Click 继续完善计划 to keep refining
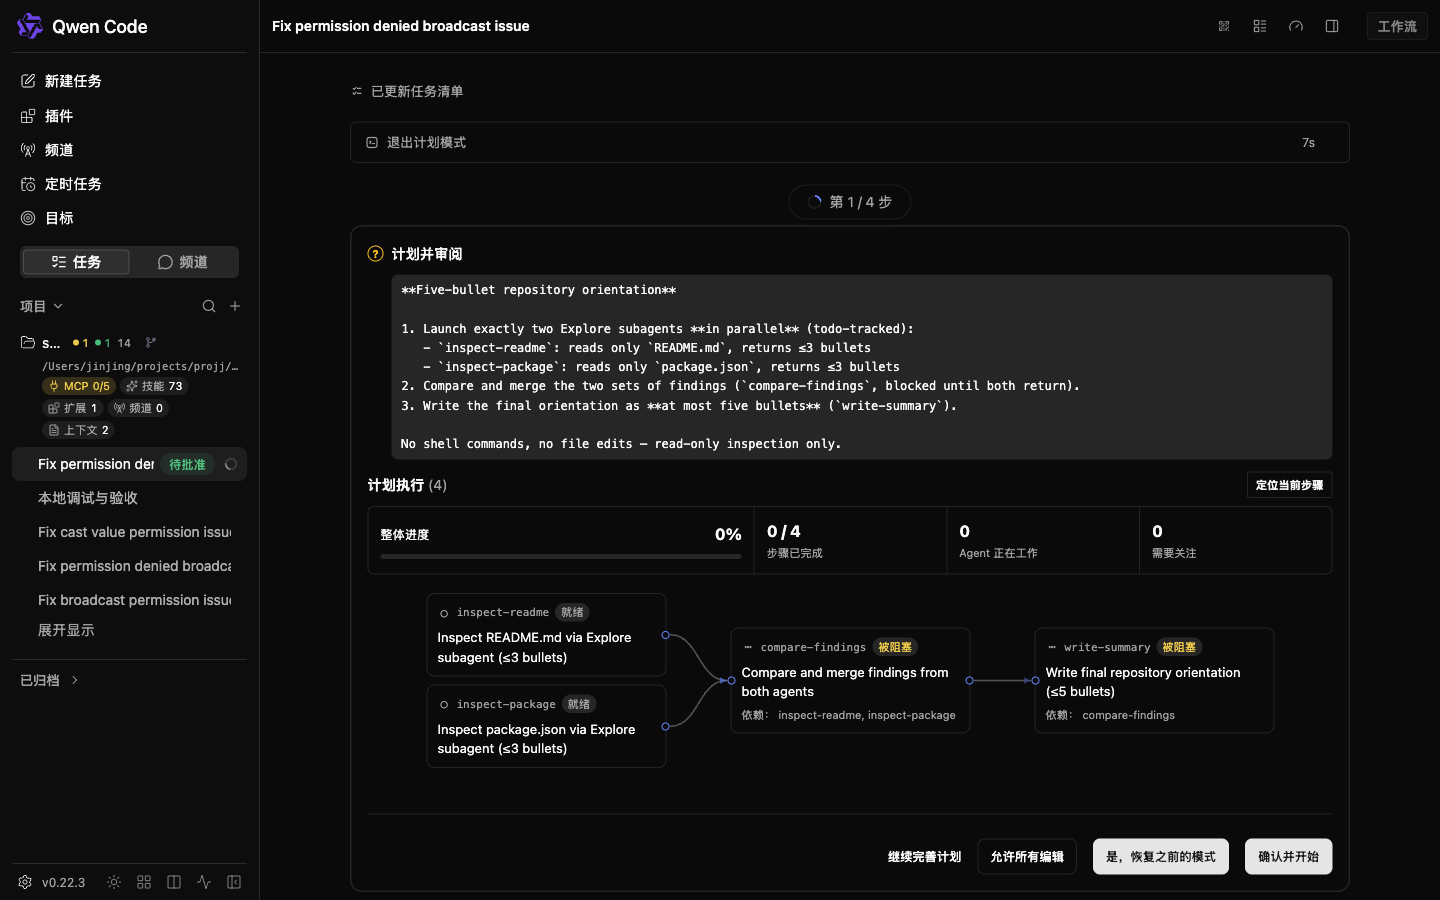The image size is (1440, 900). click(x=924, y=857)
